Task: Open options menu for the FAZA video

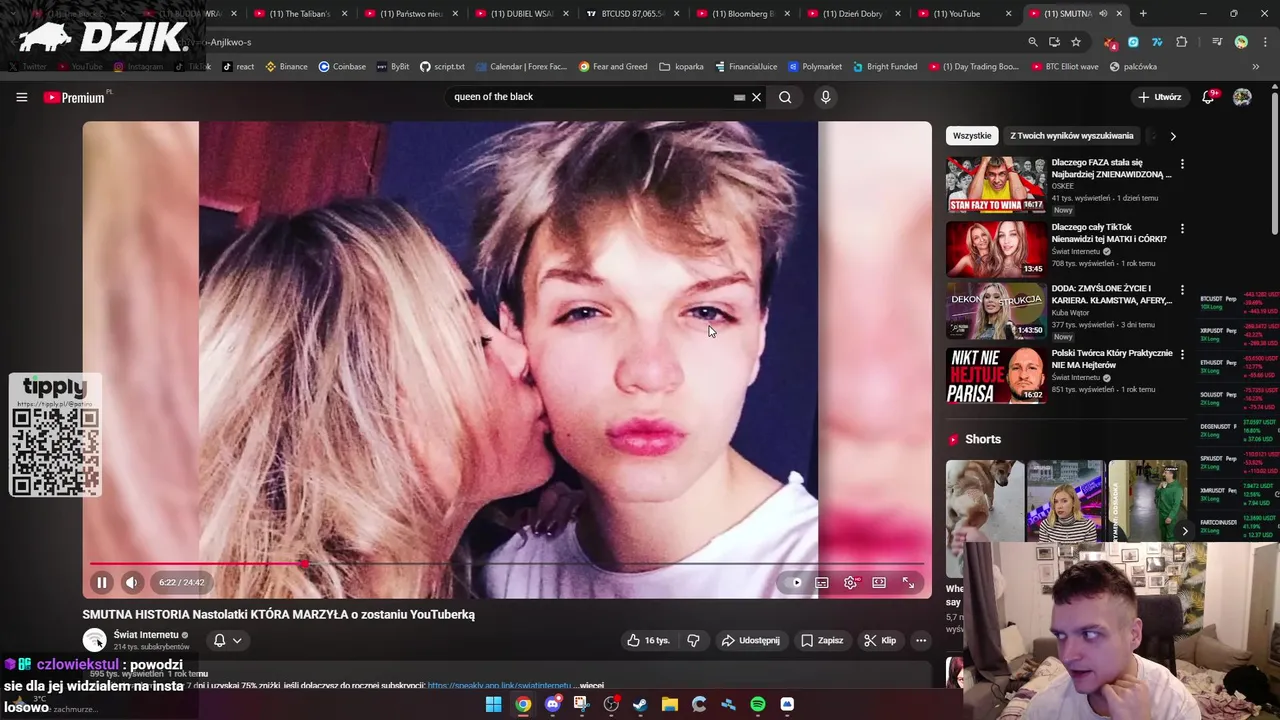Action: pos(1182,164)
